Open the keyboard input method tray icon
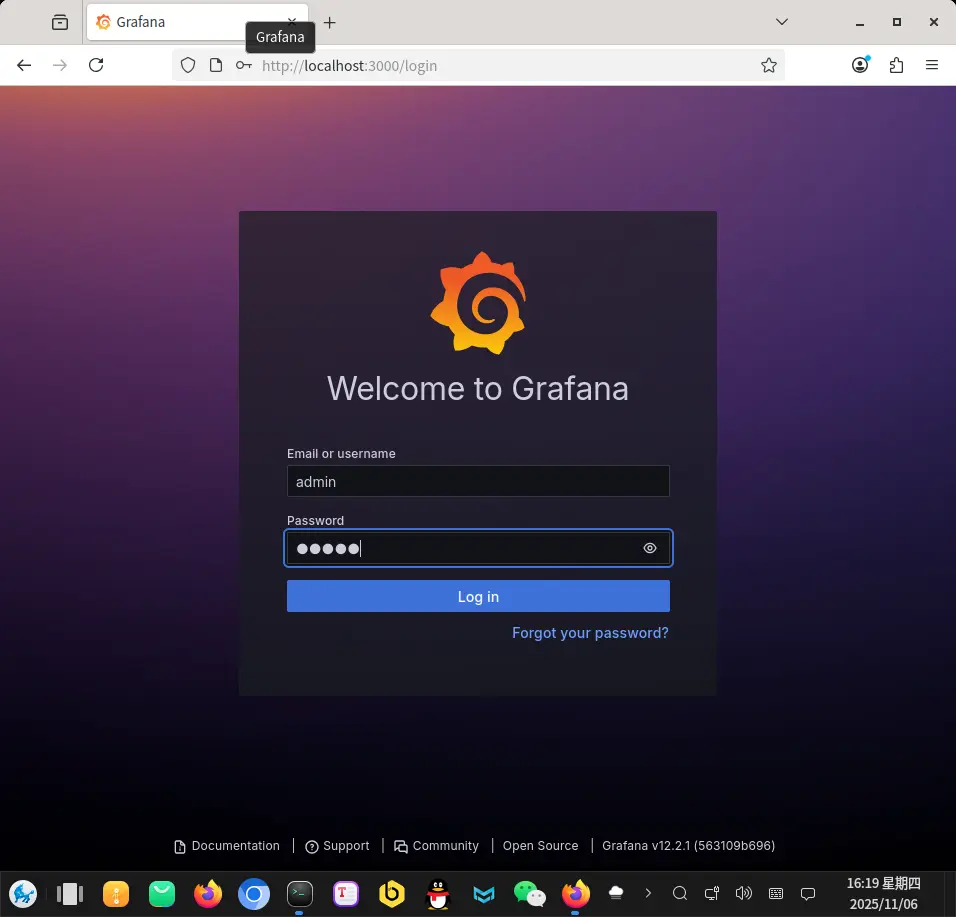 pyautogui.click(x=776, y=894)
